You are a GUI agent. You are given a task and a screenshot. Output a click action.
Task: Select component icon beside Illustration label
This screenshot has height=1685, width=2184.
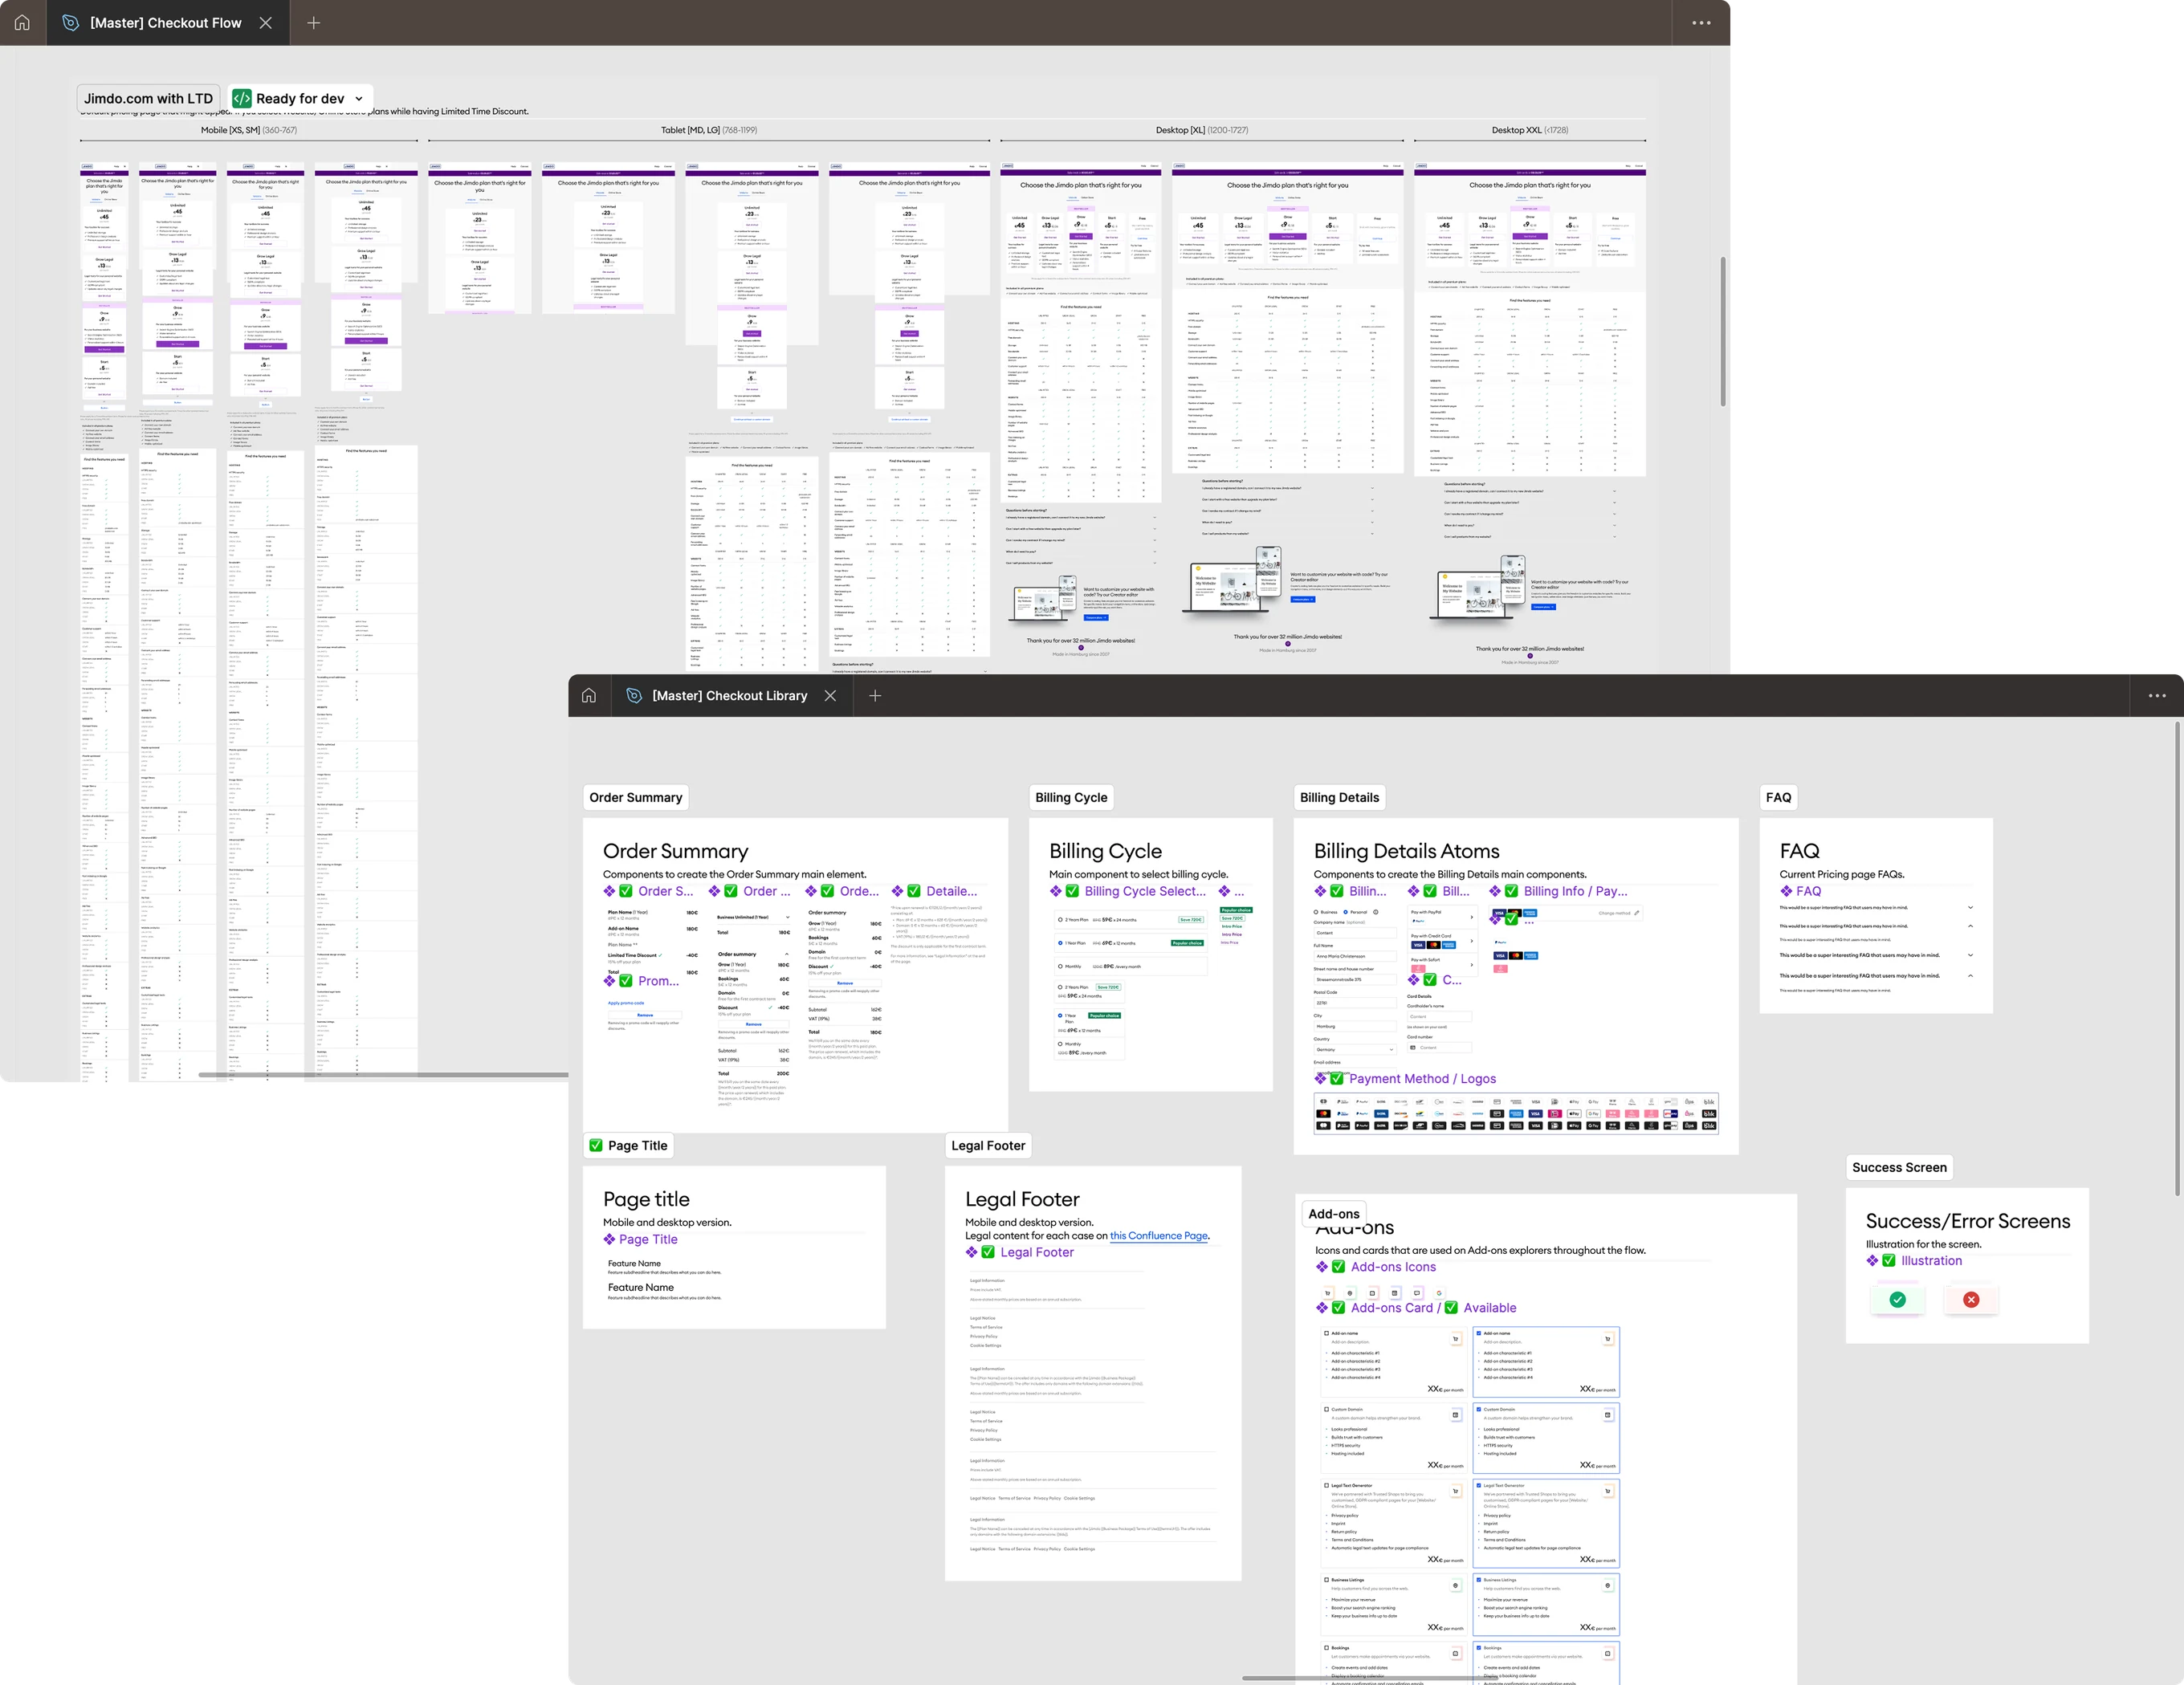click(1872, 1260)
